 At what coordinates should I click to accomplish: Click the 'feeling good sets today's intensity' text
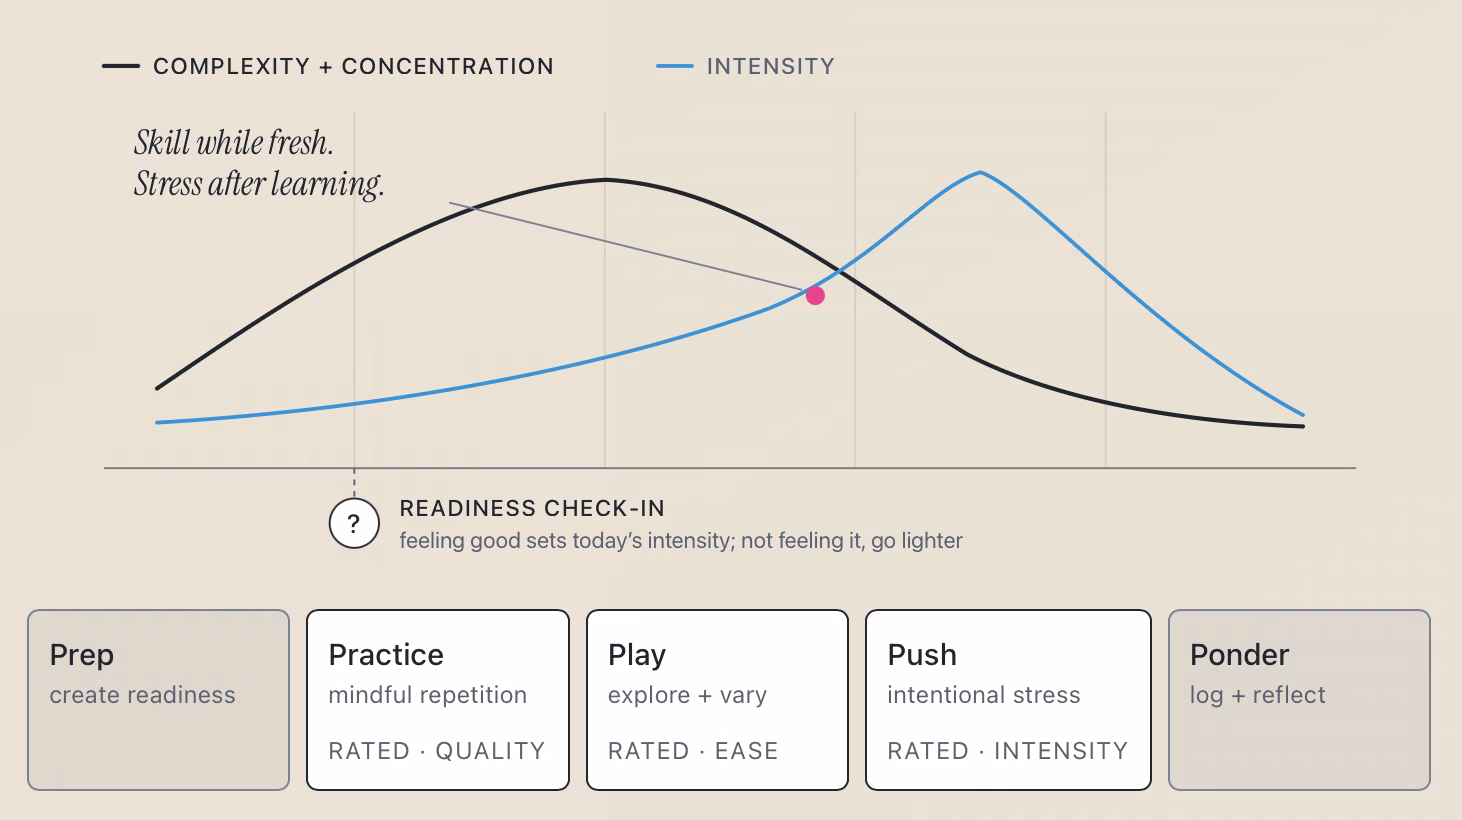[x=566, y=541]
